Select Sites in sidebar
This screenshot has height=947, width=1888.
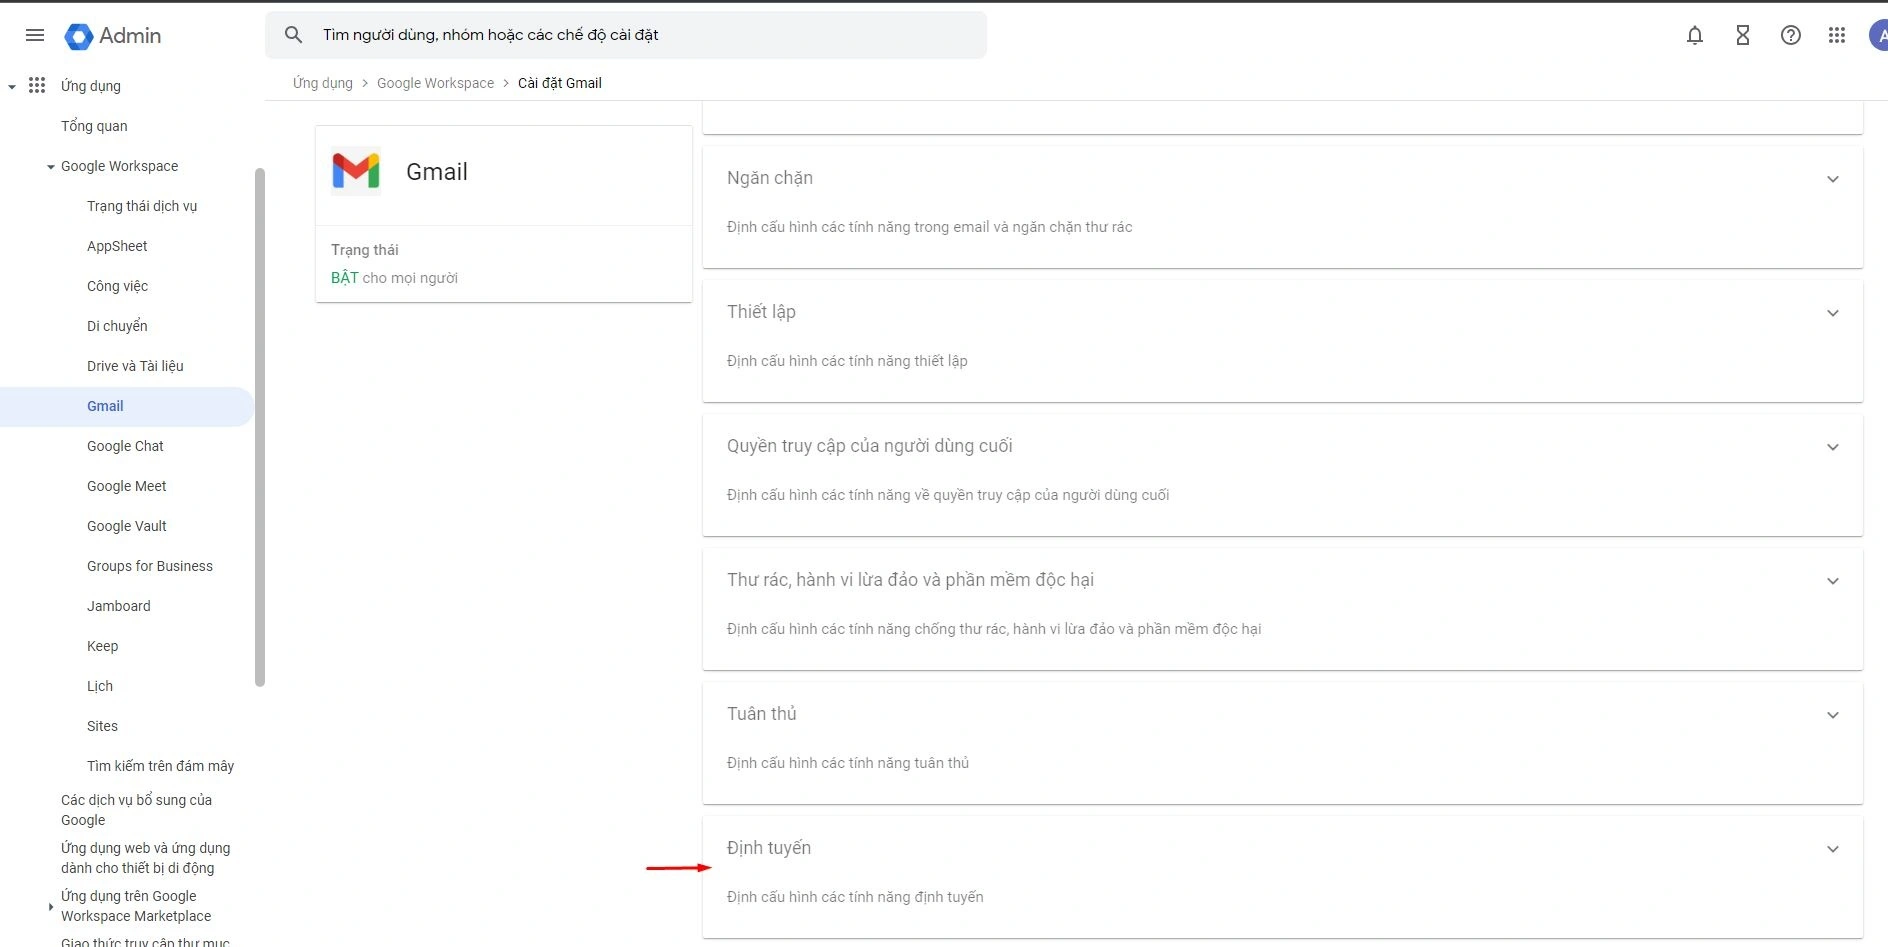[x=102, y=726]
